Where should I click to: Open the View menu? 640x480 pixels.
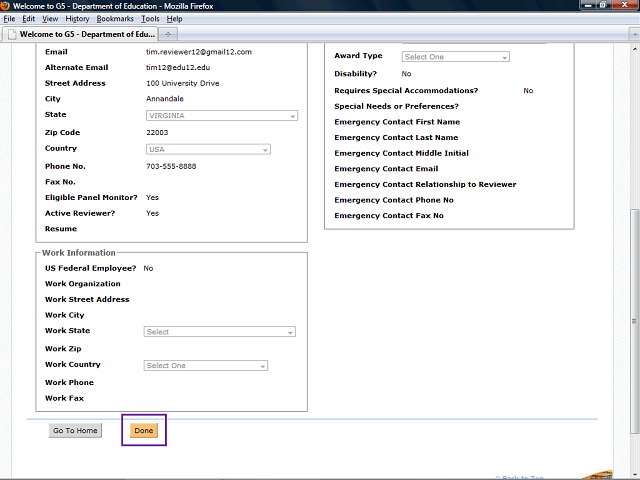point(50,19)
